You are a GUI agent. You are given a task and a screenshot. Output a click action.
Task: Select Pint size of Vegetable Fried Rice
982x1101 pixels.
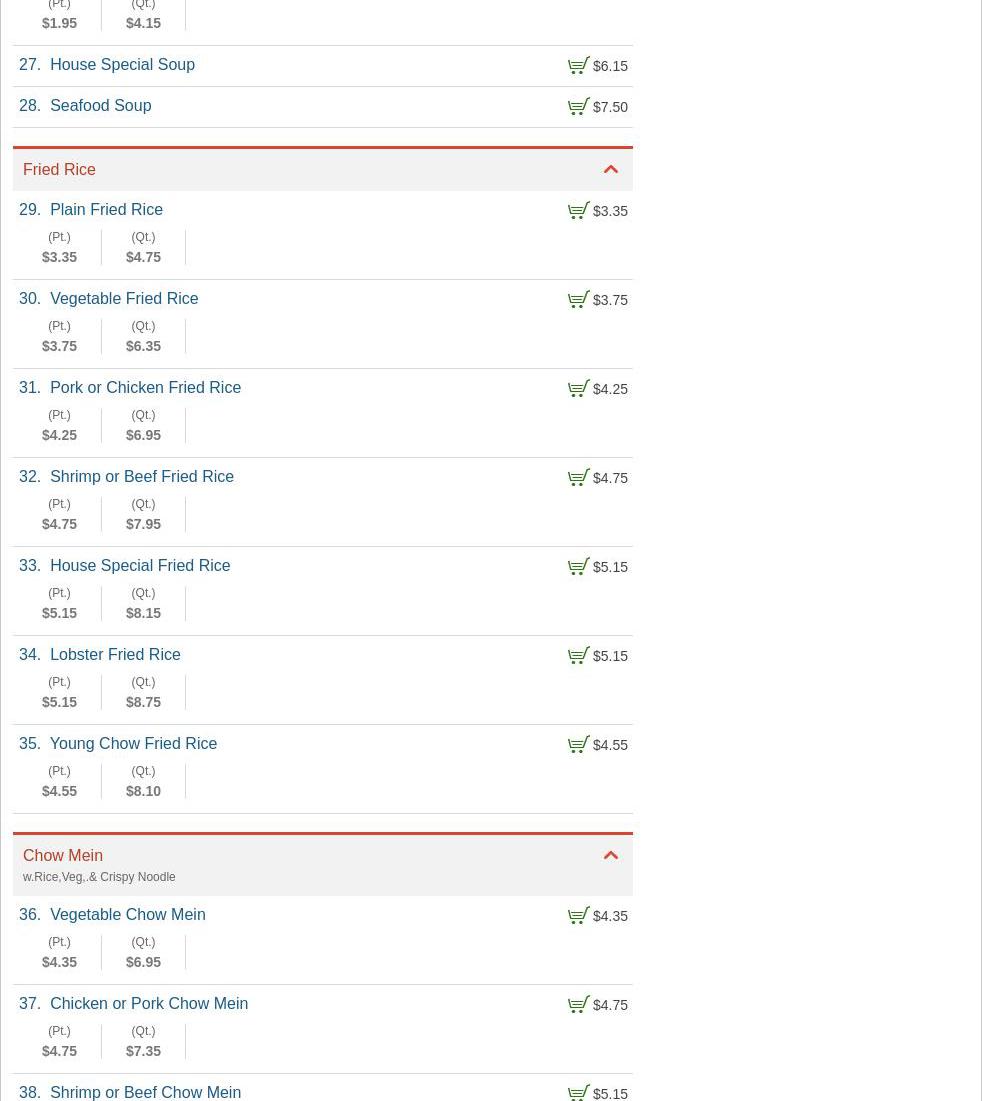[59, 337]
